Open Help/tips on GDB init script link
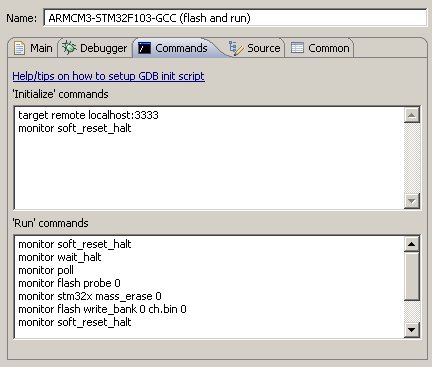Screen dimensions: 432x367 click(x=108, y=76)
